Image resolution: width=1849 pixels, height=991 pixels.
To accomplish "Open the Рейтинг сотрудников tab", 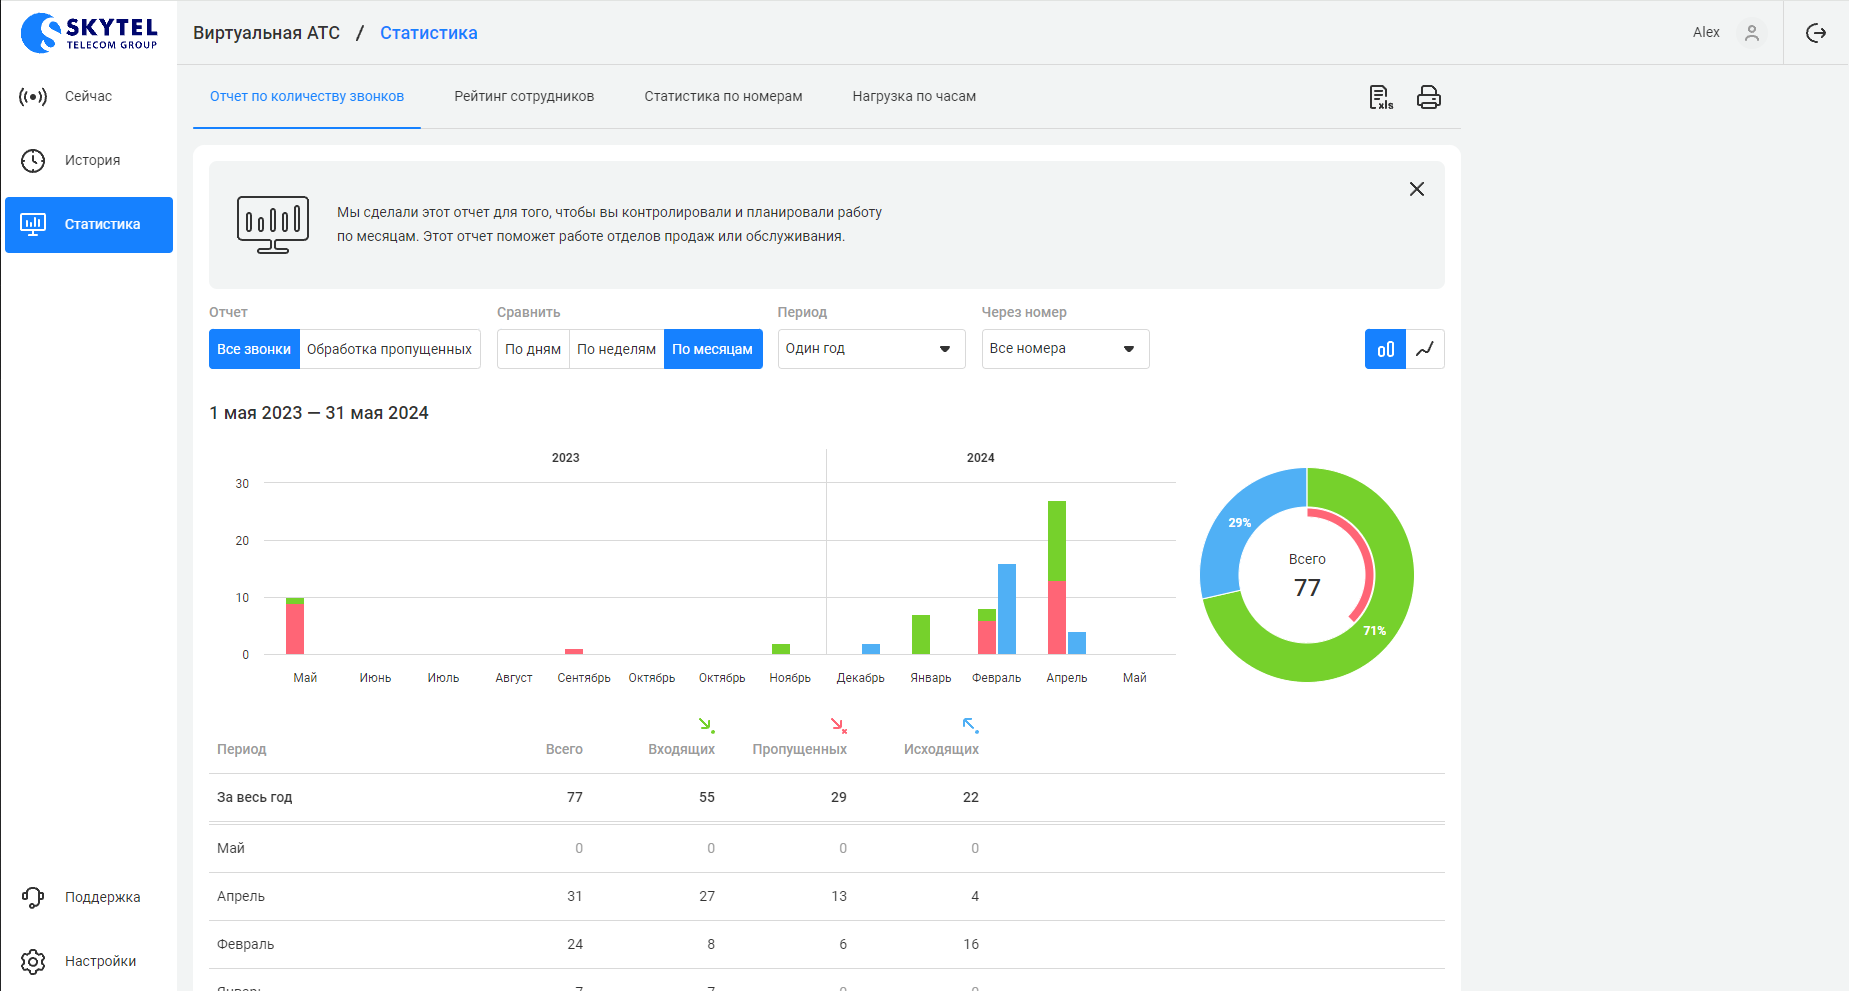I will point(524,97).
